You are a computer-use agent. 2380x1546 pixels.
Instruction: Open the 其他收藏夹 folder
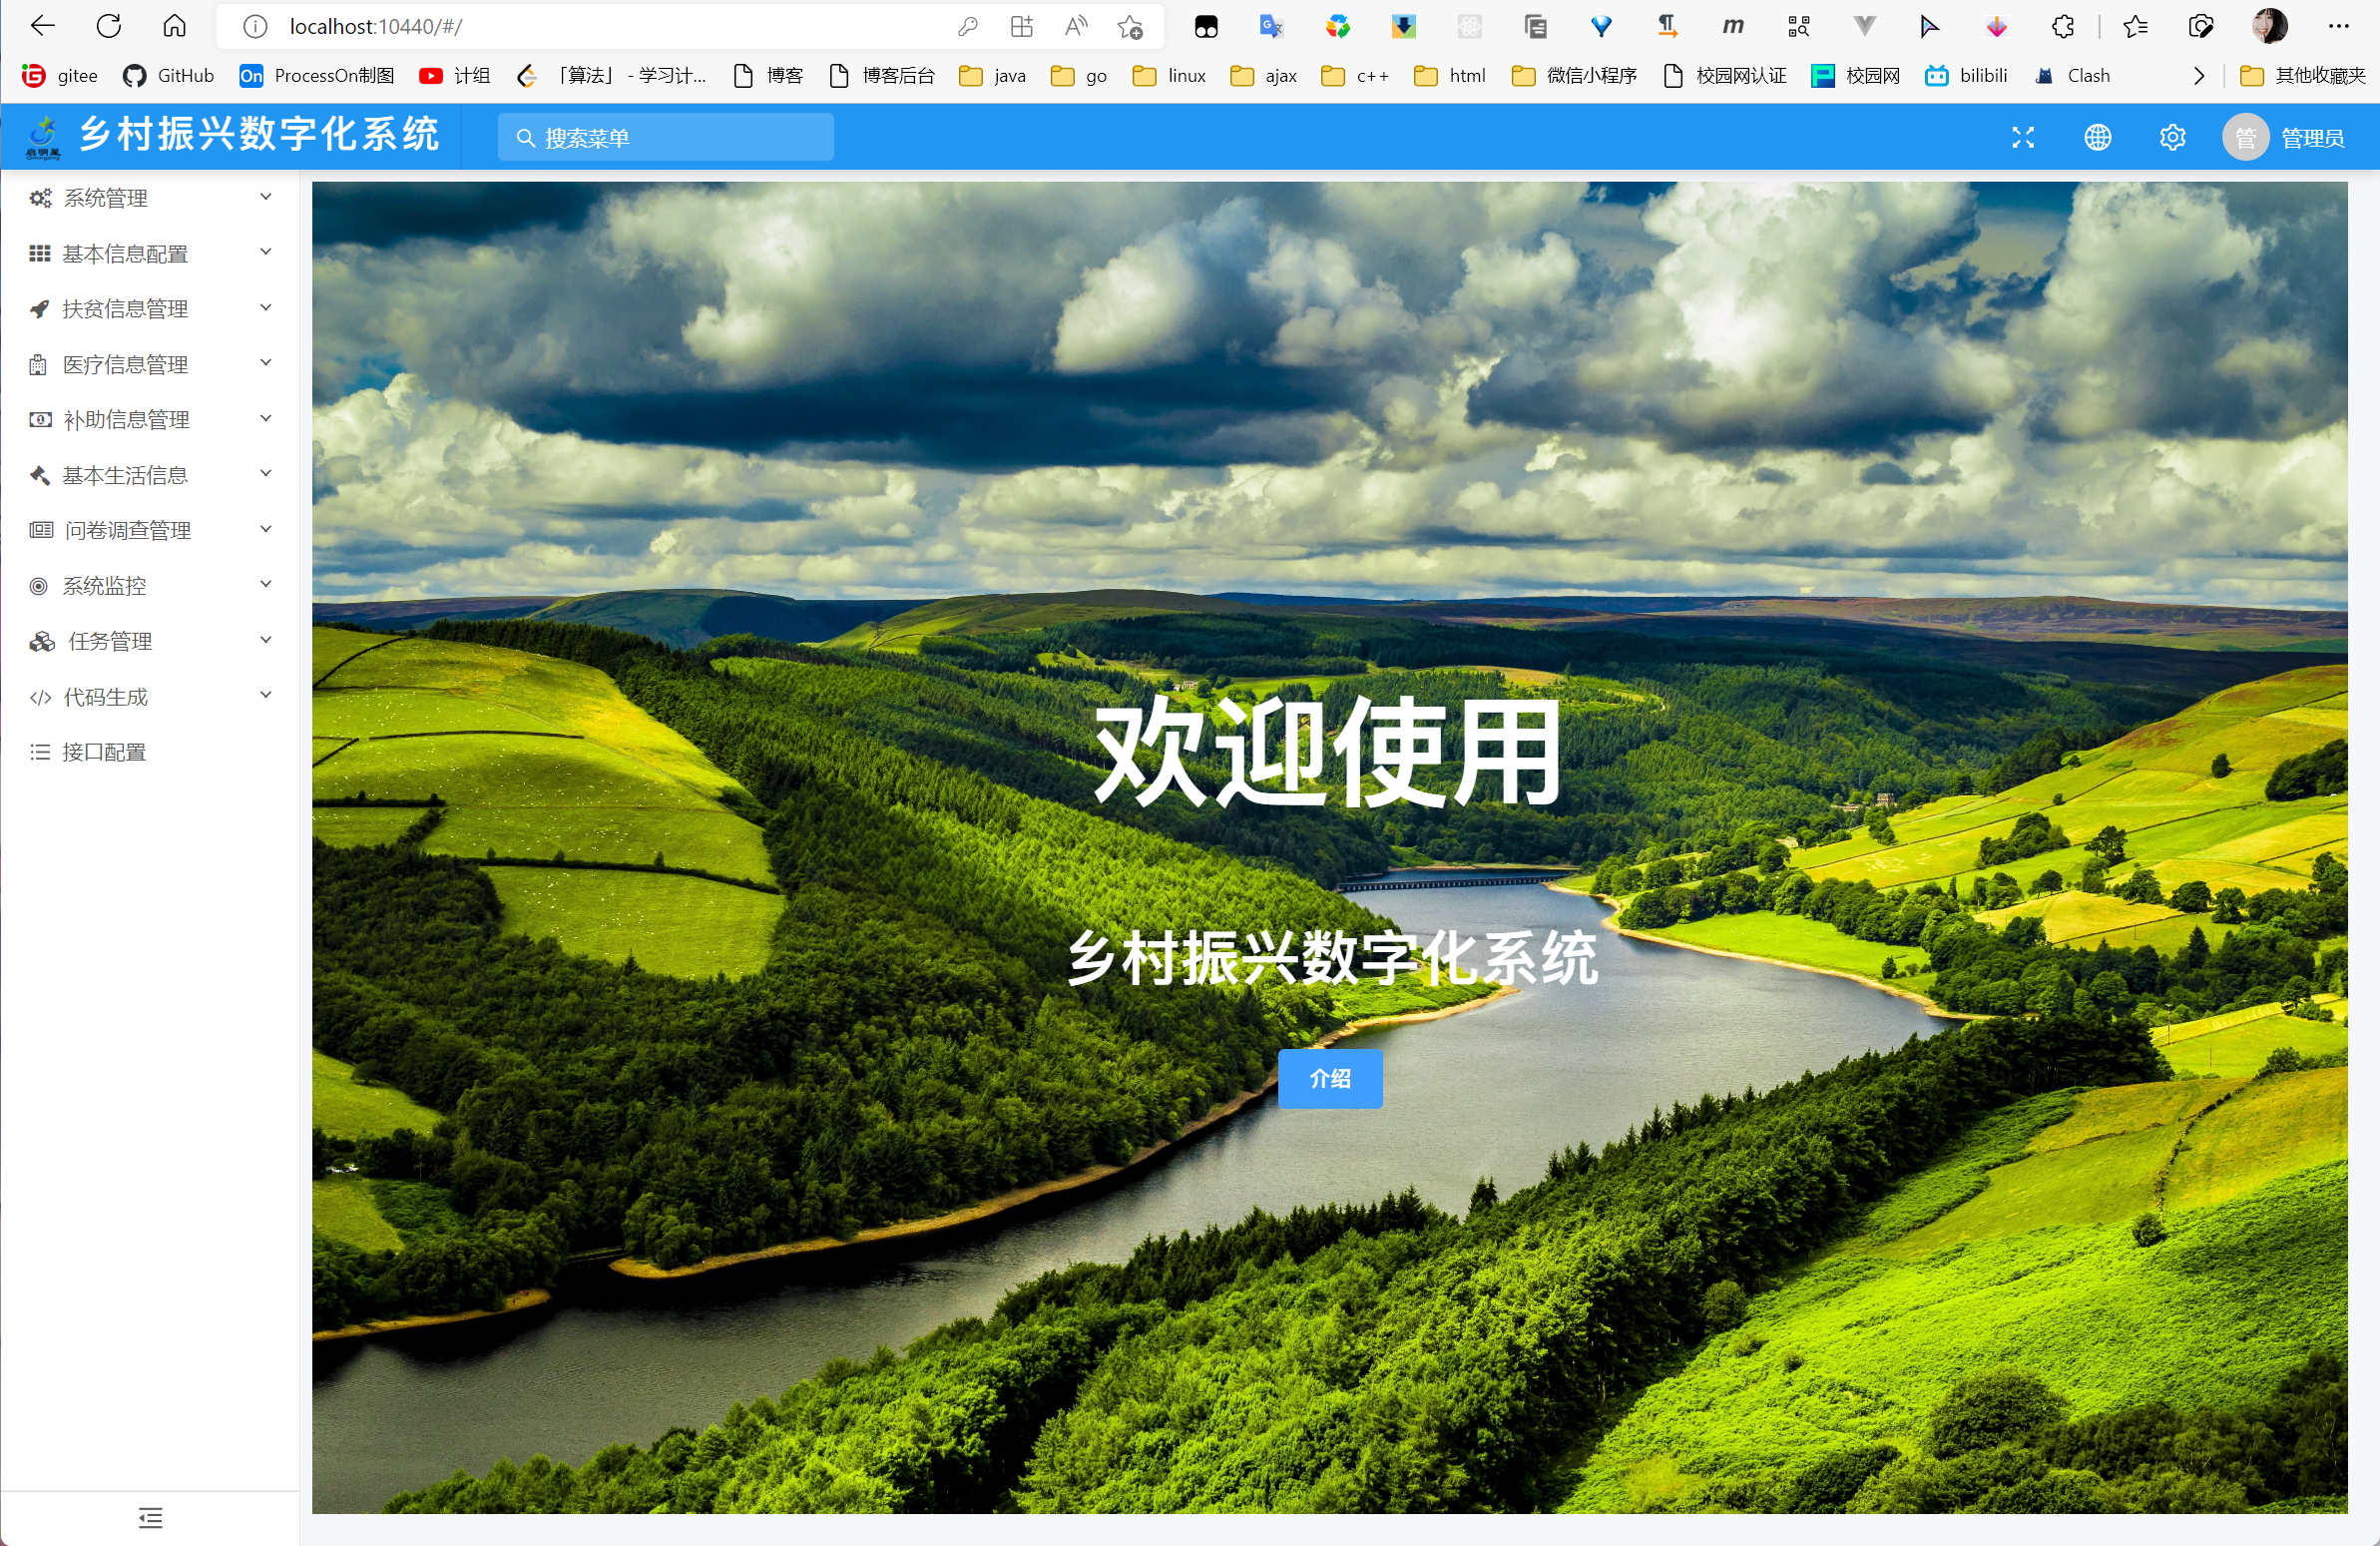point(2303,76)
